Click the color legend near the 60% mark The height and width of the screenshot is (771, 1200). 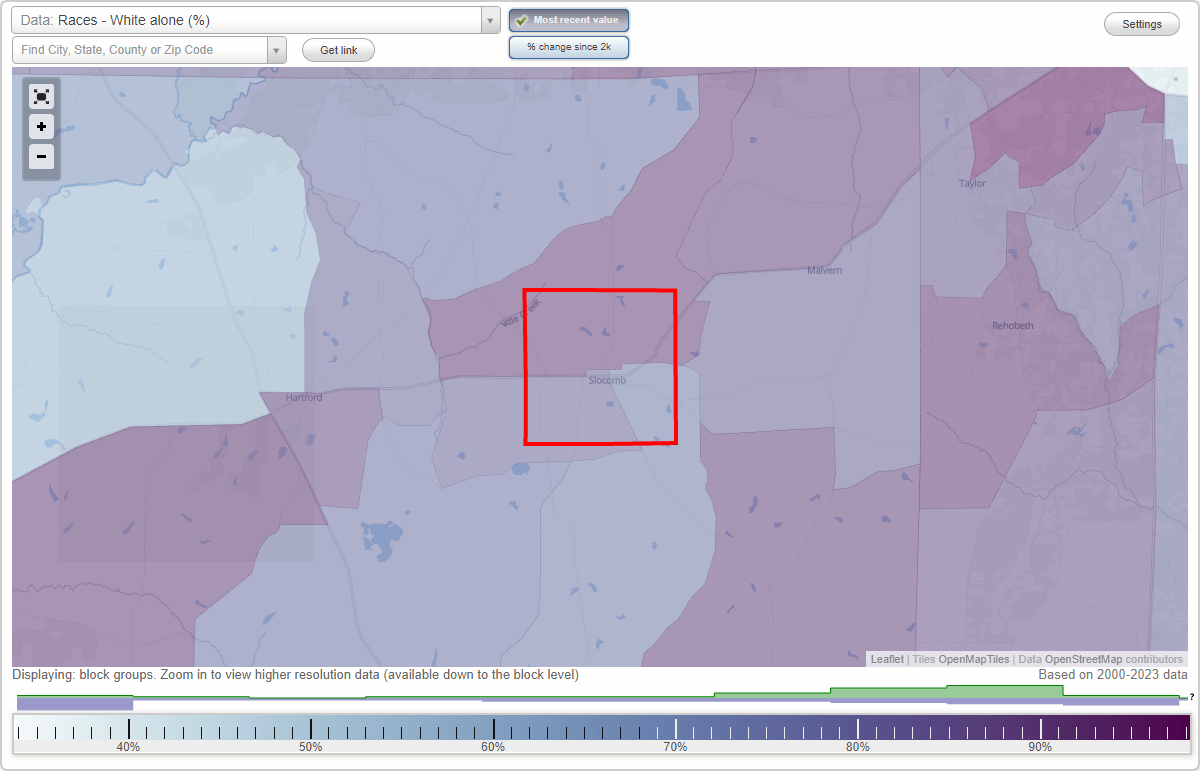click(x=492, y=724)
